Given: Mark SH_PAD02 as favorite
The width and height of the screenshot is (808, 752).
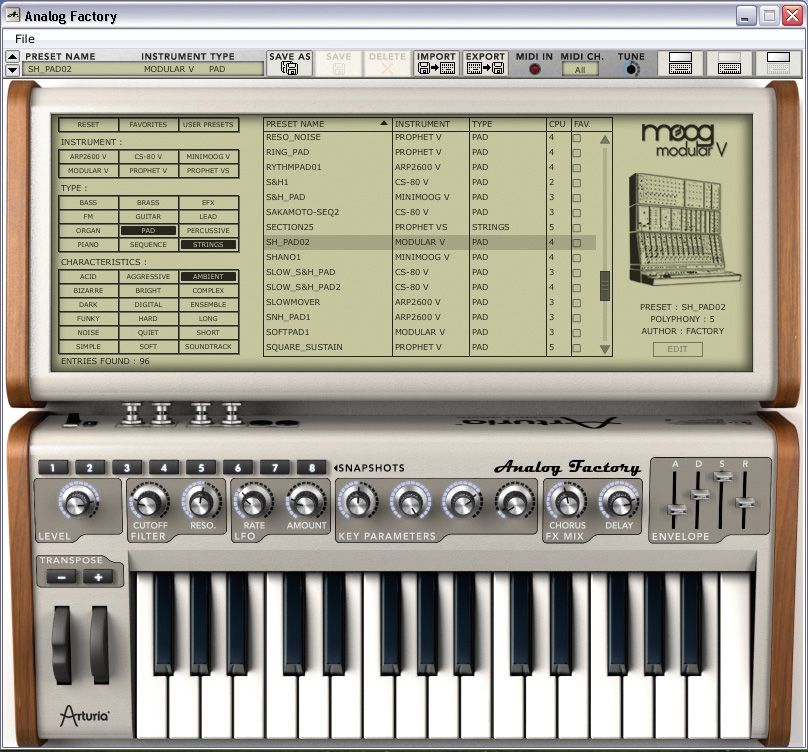Looking at the screenshot, I should tap(577, 243).
